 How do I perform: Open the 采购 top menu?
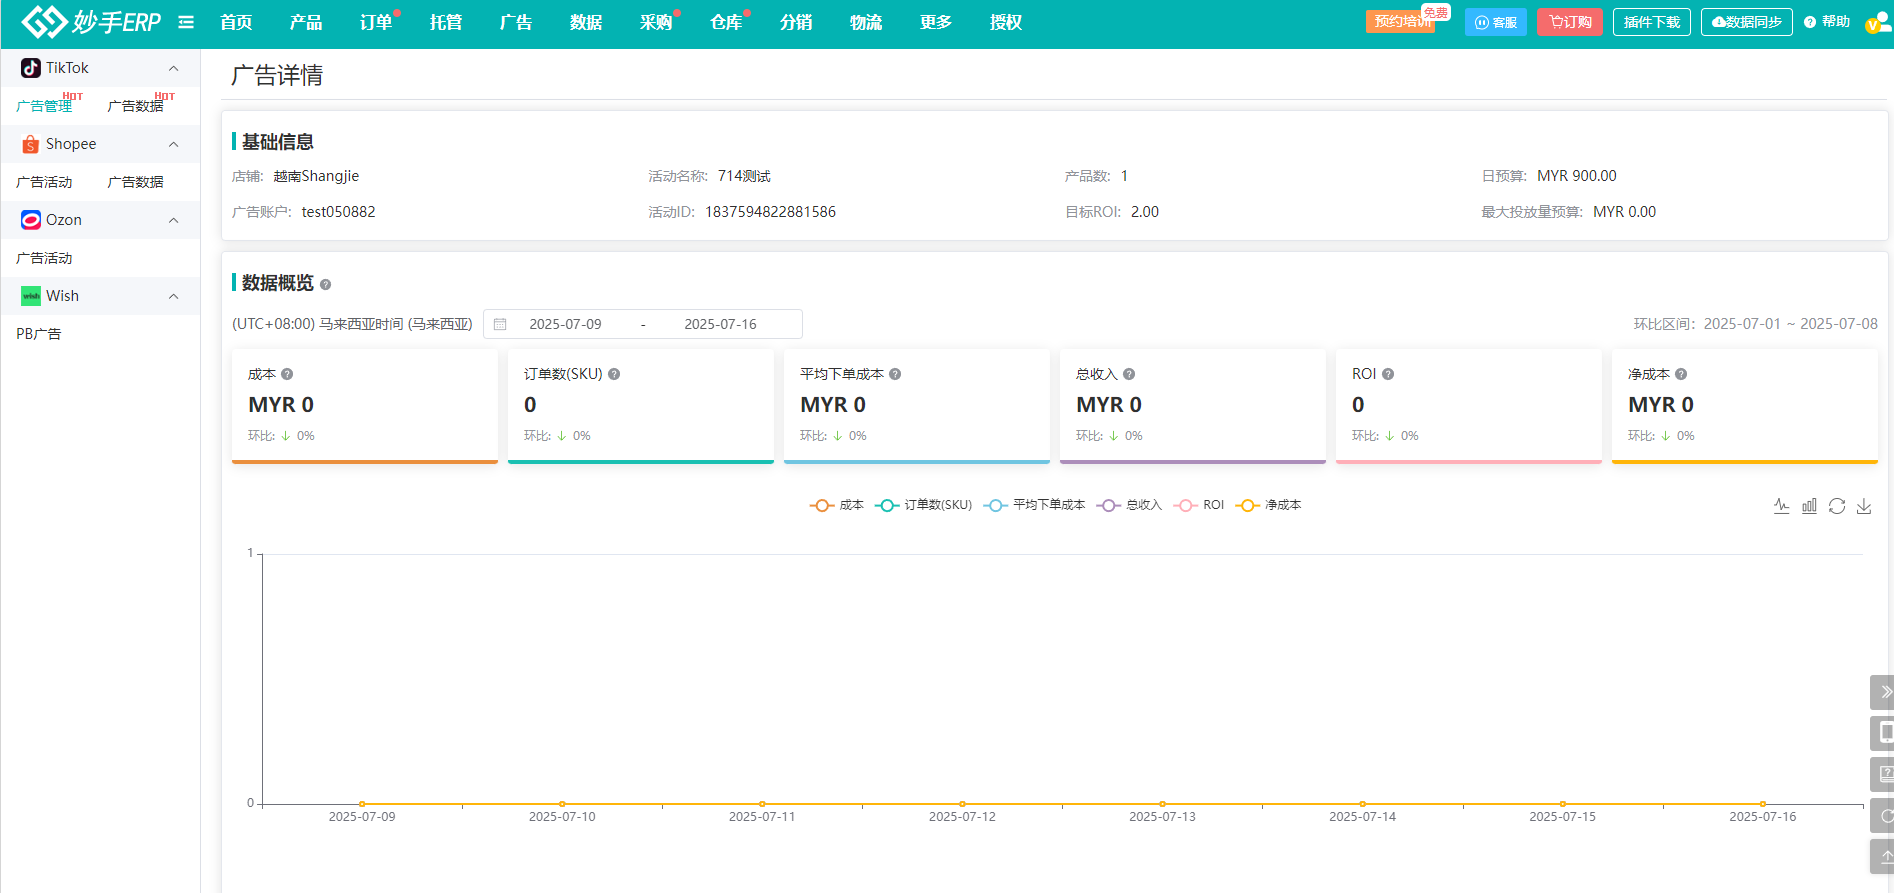click(x=656, y=22)
